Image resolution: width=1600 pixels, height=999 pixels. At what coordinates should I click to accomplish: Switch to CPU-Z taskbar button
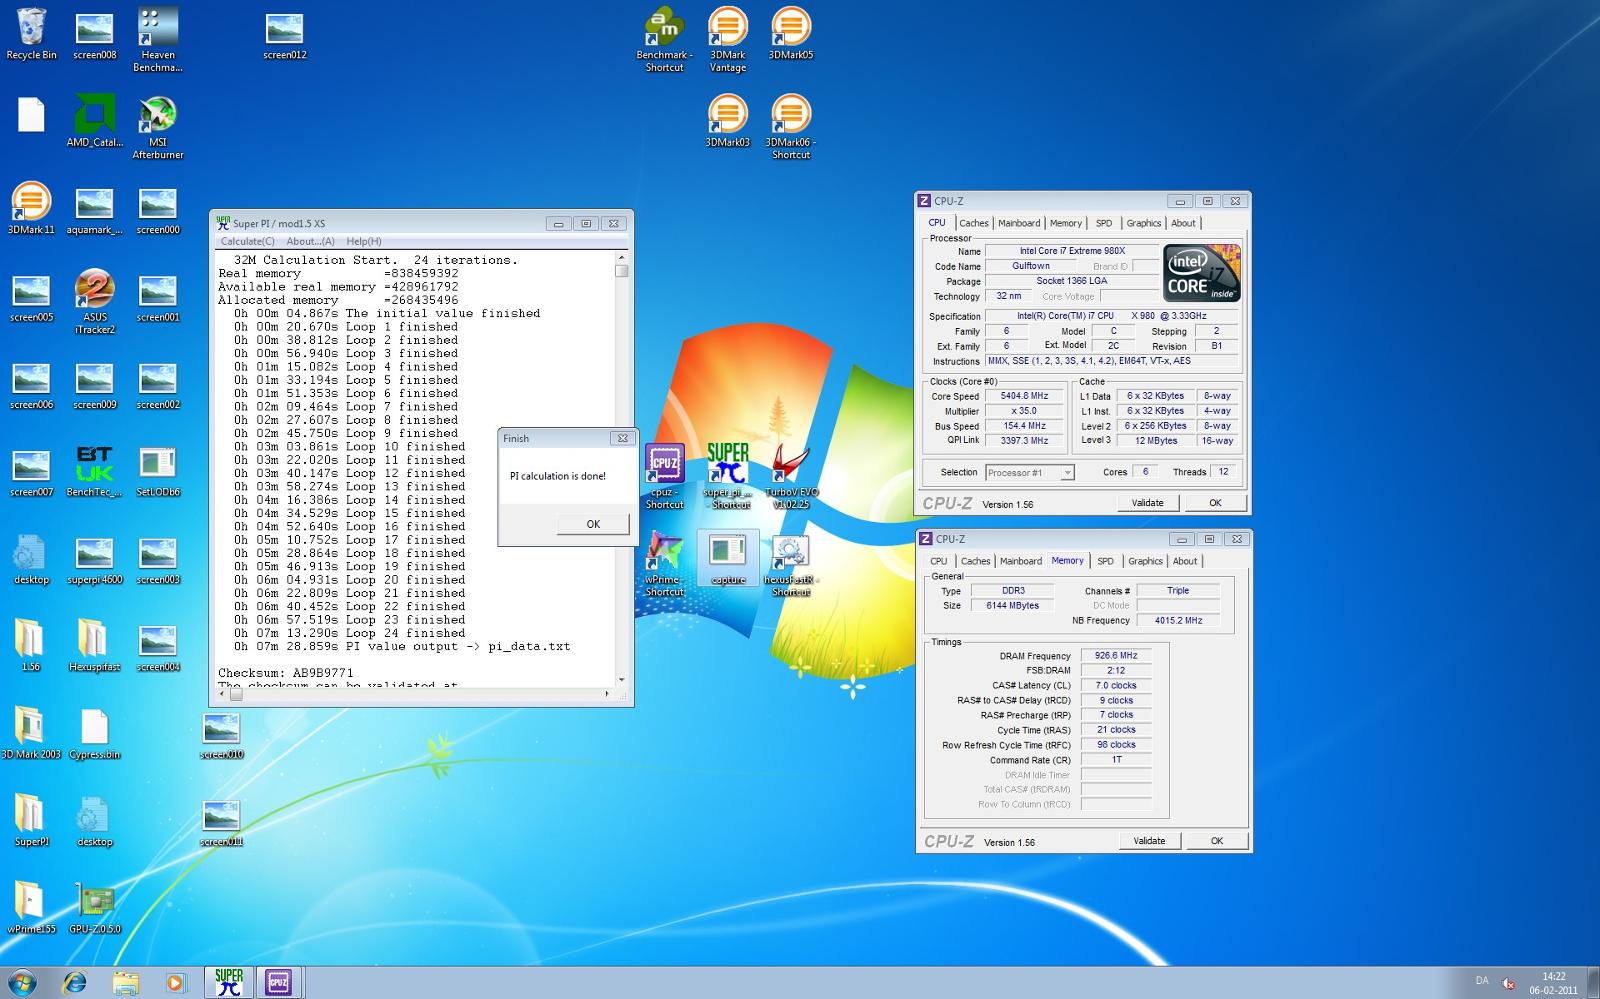(x=278, y=982)
